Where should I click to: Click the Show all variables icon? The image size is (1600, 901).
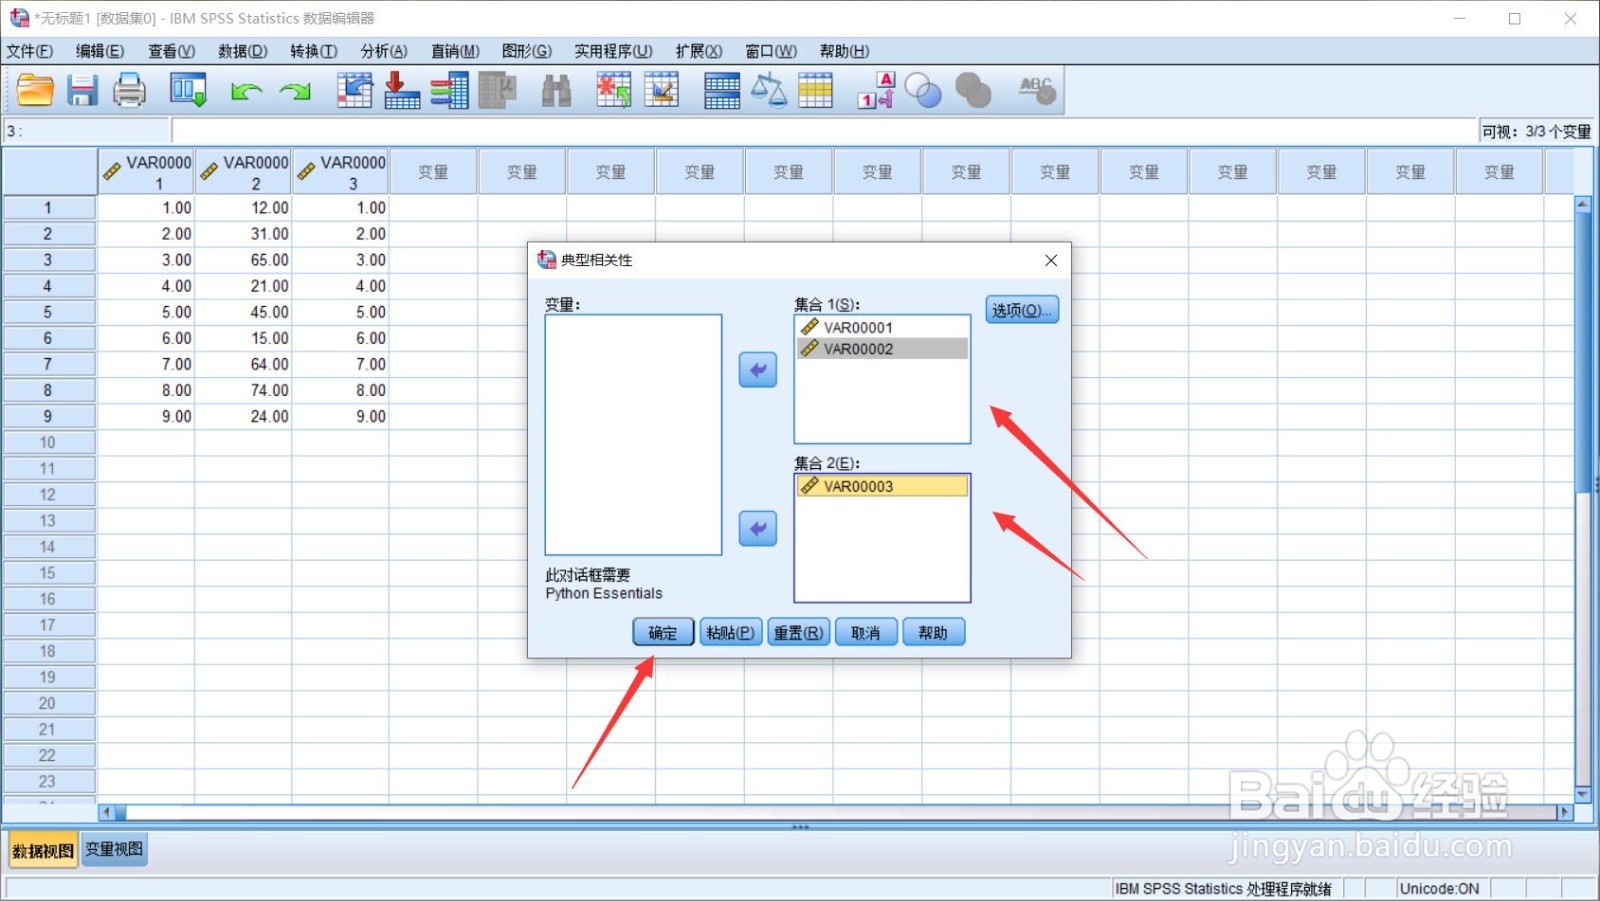pos(973,91)
